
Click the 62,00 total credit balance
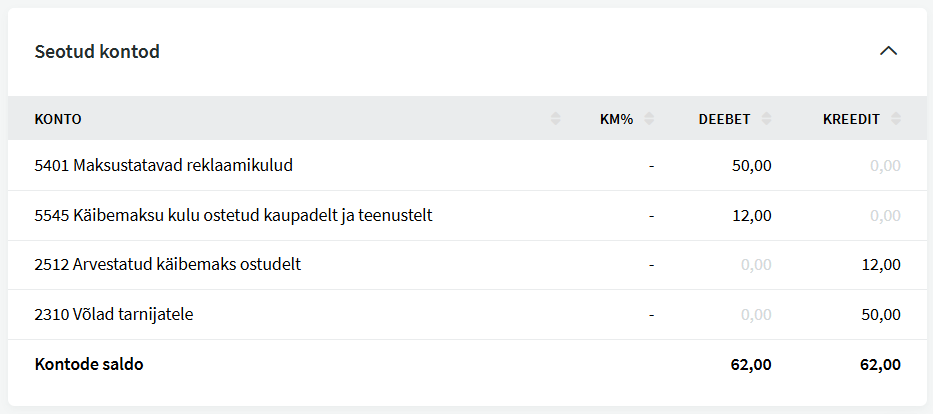click(x=880, y=364)
